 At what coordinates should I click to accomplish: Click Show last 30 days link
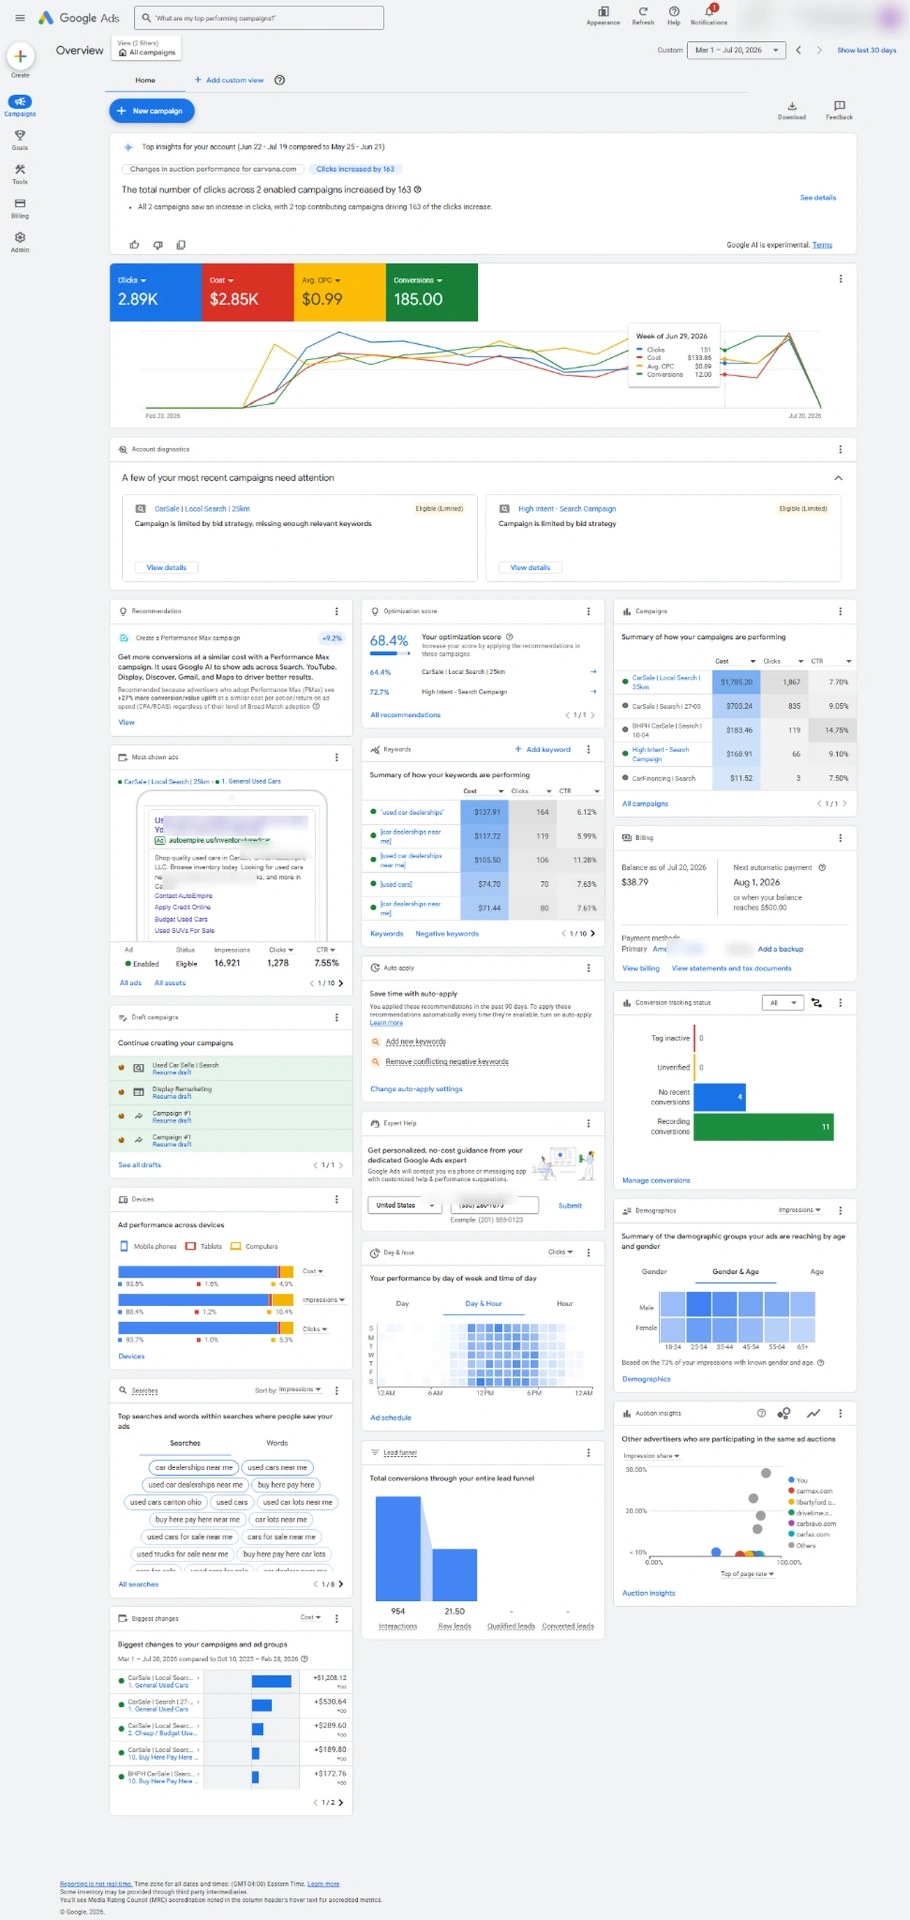point(866,50)
